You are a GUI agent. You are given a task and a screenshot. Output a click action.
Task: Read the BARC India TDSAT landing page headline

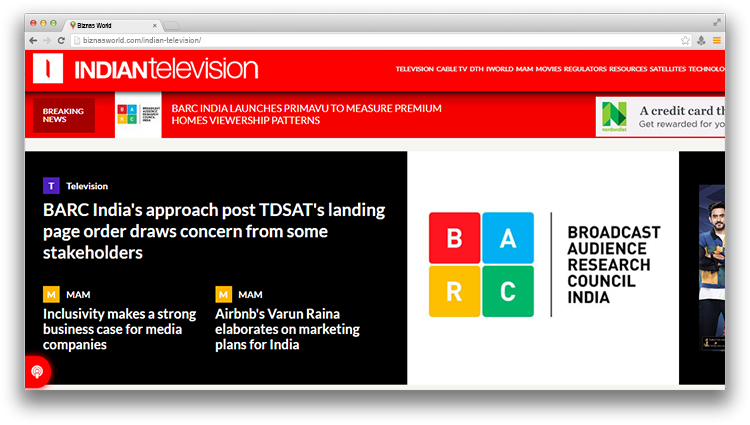pos(213,231)
